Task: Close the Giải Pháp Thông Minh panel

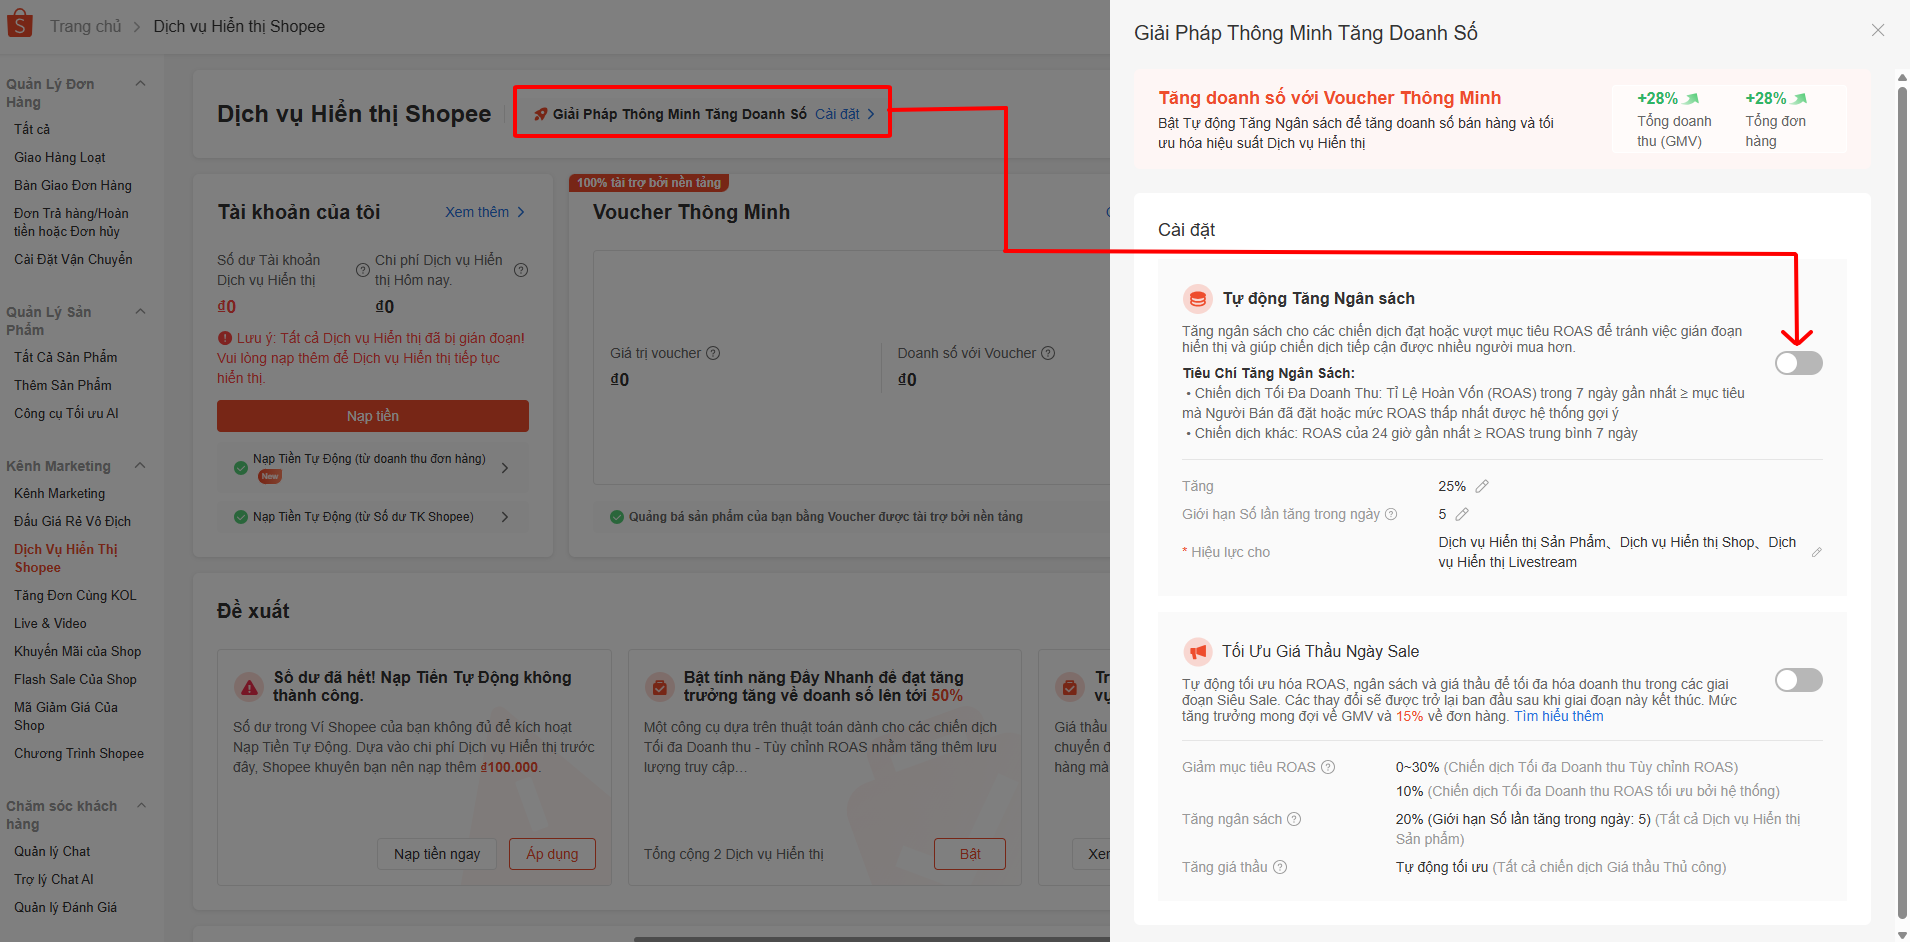Action: (x=1877, y=31)
